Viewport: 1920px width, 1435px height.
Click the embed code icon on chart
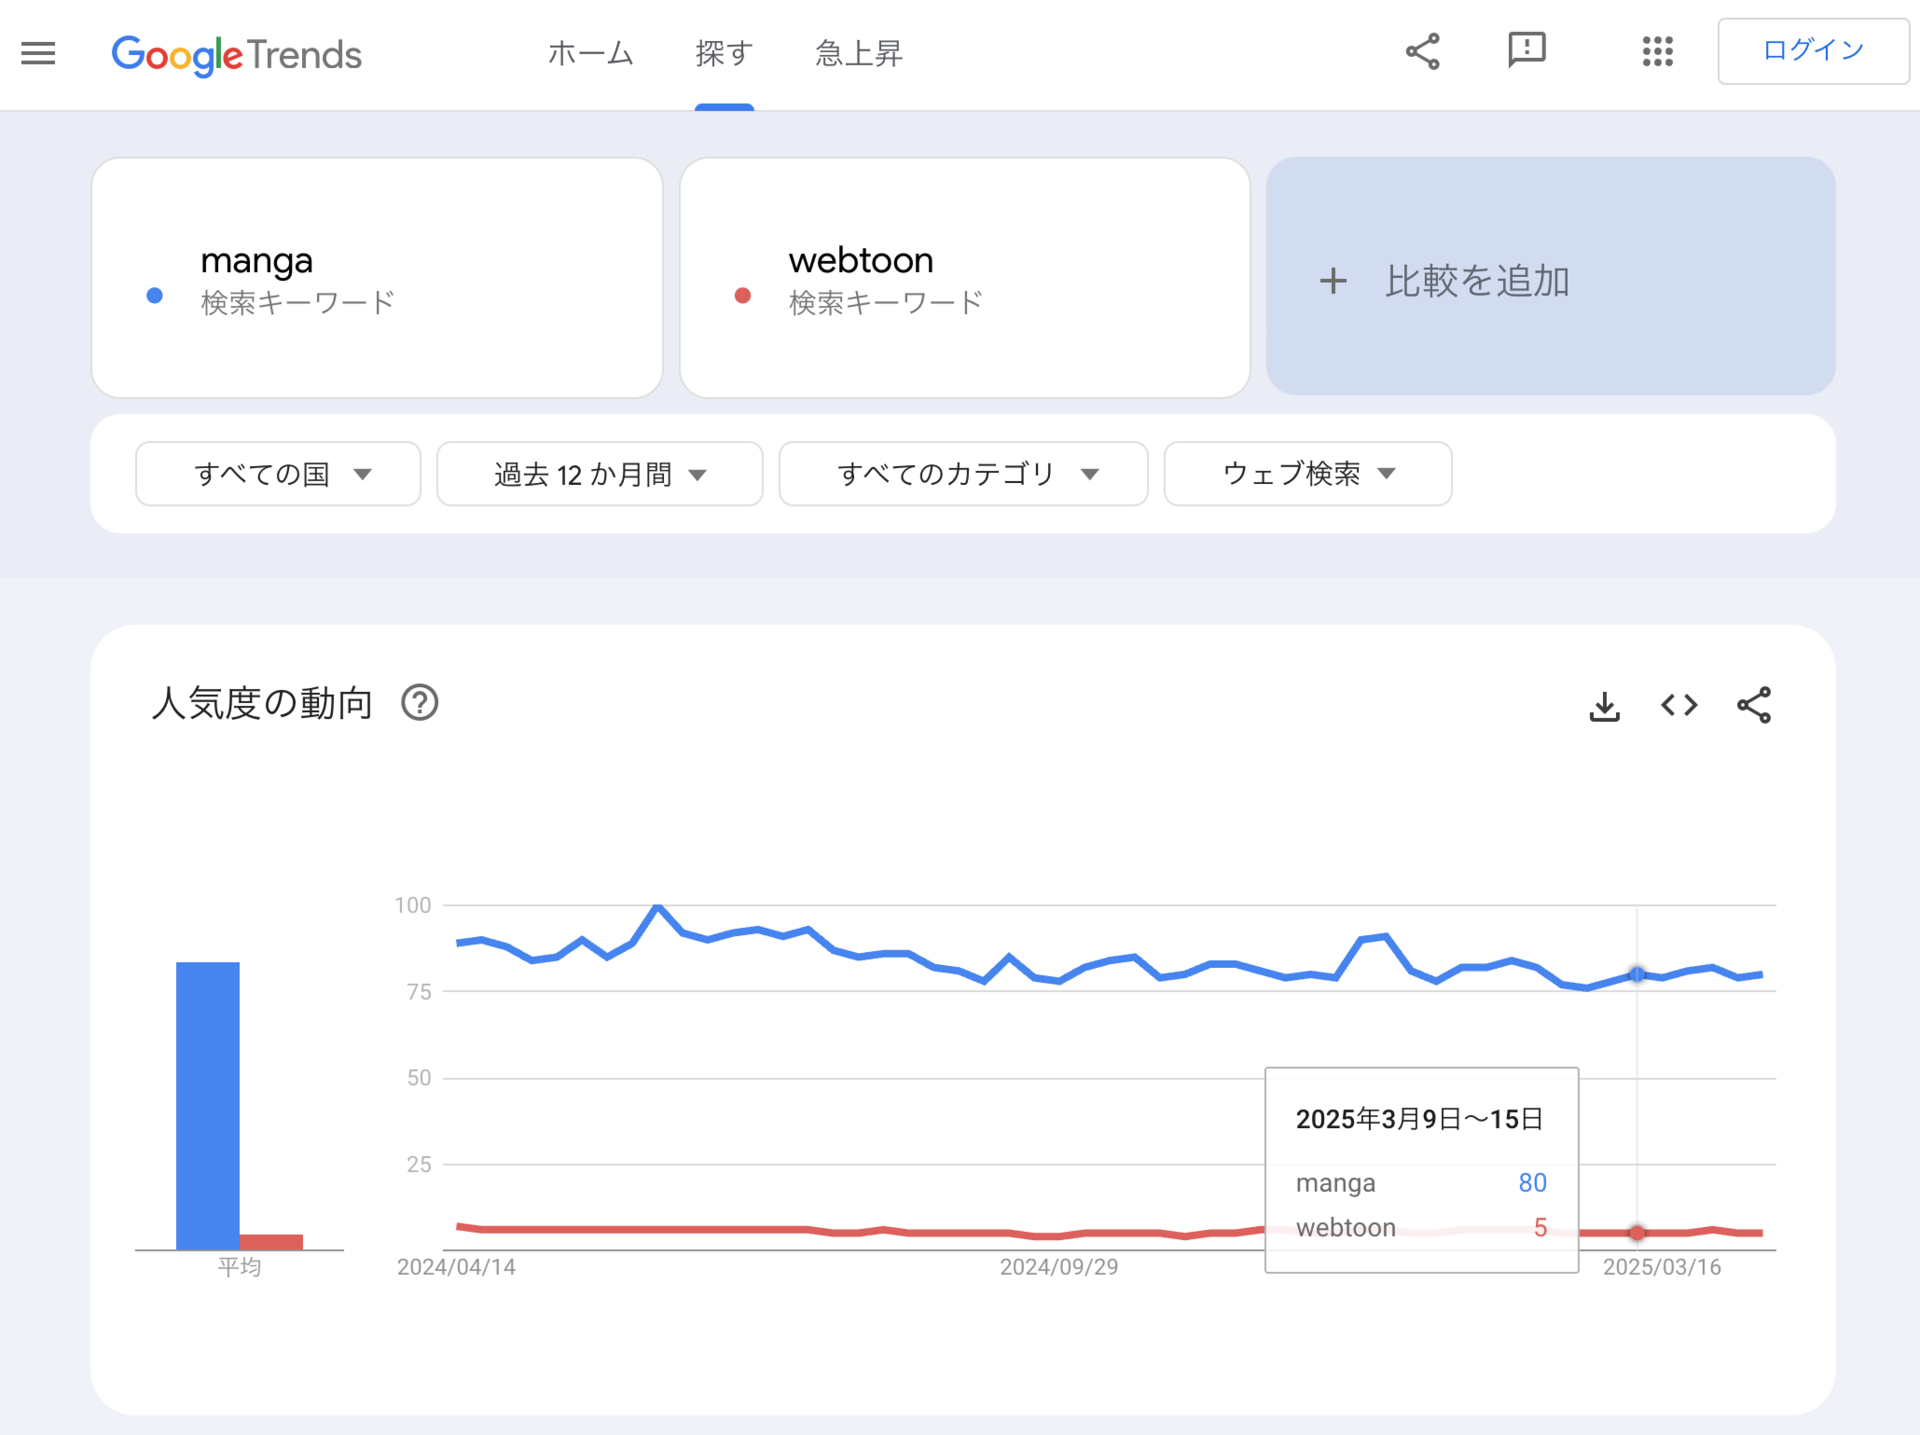1679,705
